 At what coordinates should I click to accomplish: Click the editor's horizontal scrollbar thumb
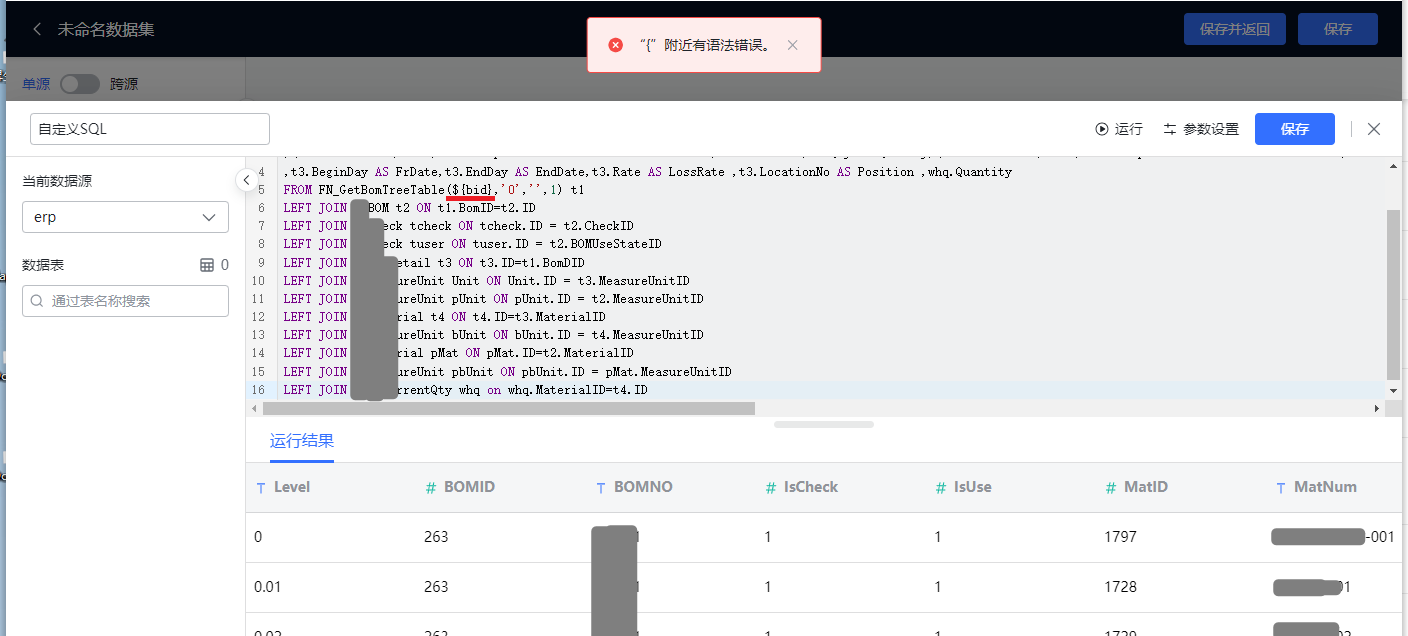[x=508, y=408]
